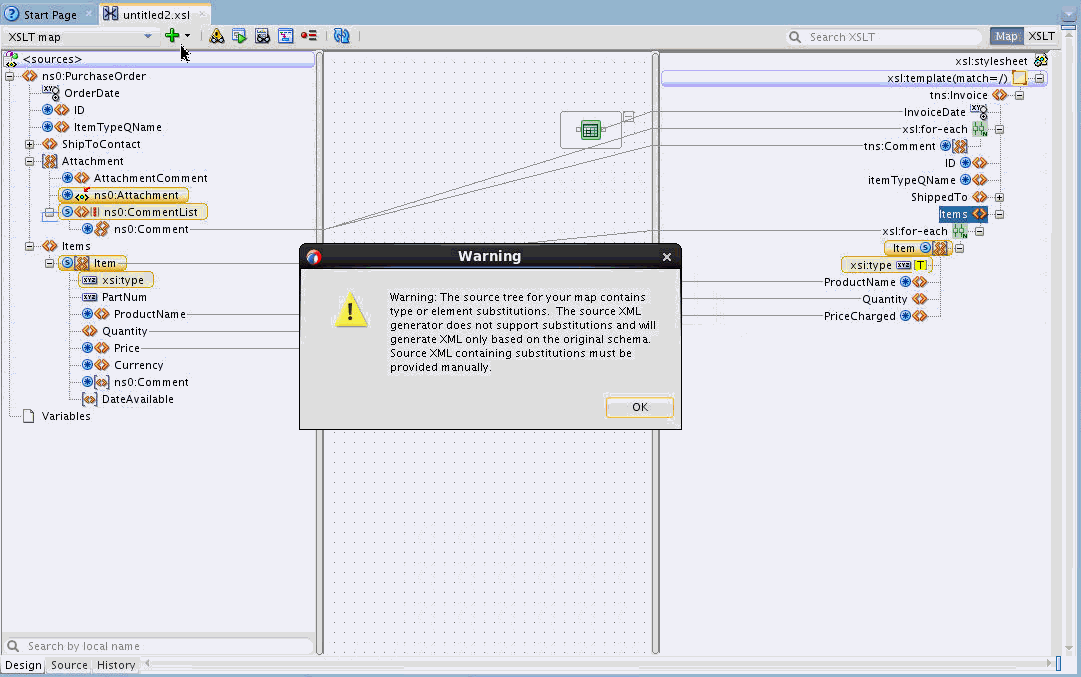Select the untitled2.xsl tab

click(x=156, y=14)
